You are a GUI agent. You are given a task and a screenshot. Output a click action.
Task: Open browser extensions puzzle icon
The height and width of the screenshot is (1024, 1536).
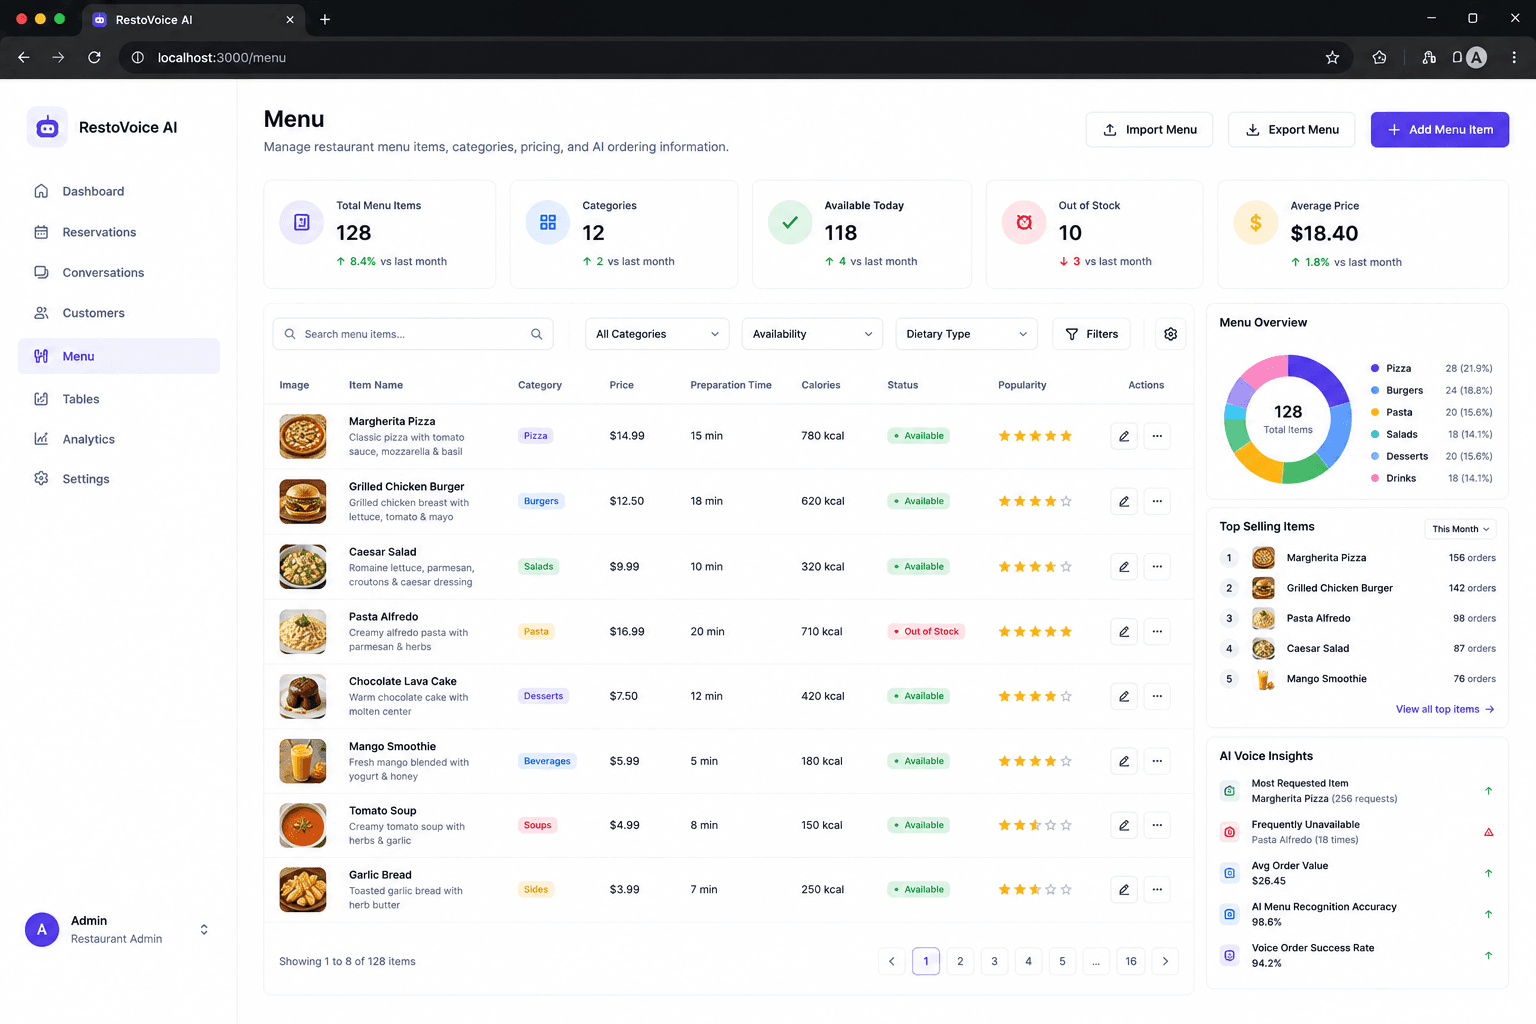click(1380, 58)
